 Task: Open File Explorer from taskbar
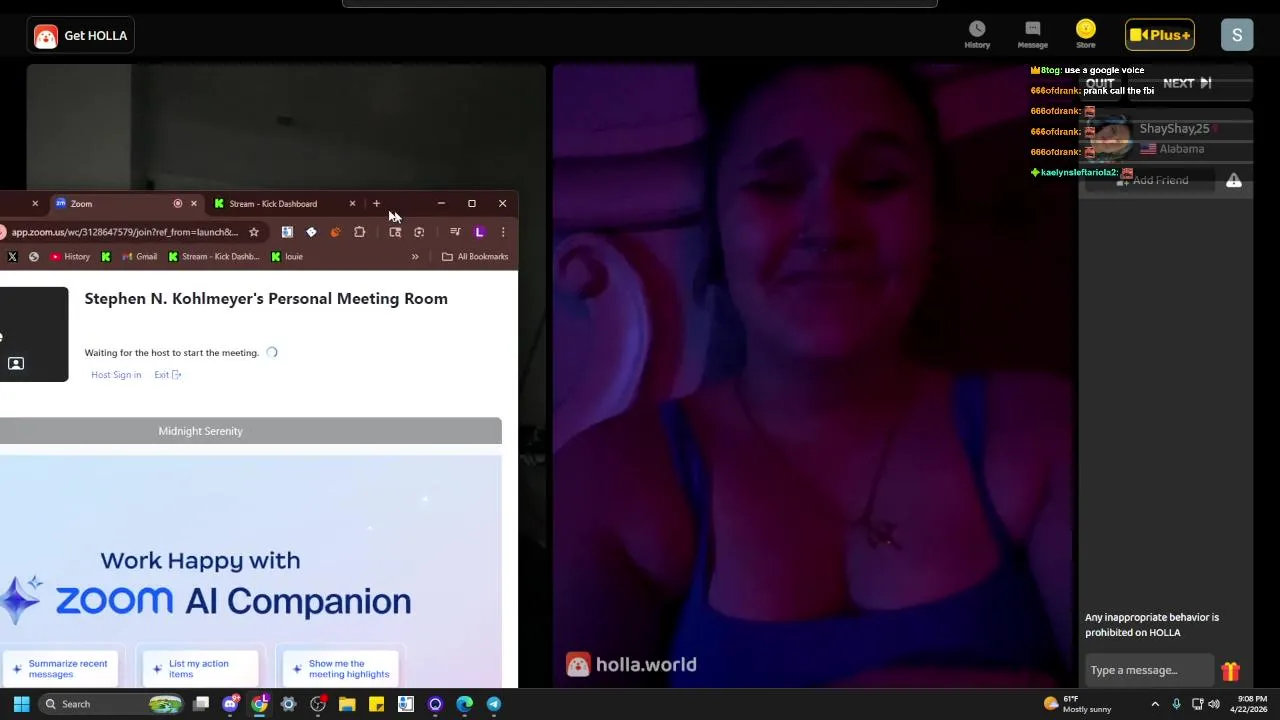point(347,704)
